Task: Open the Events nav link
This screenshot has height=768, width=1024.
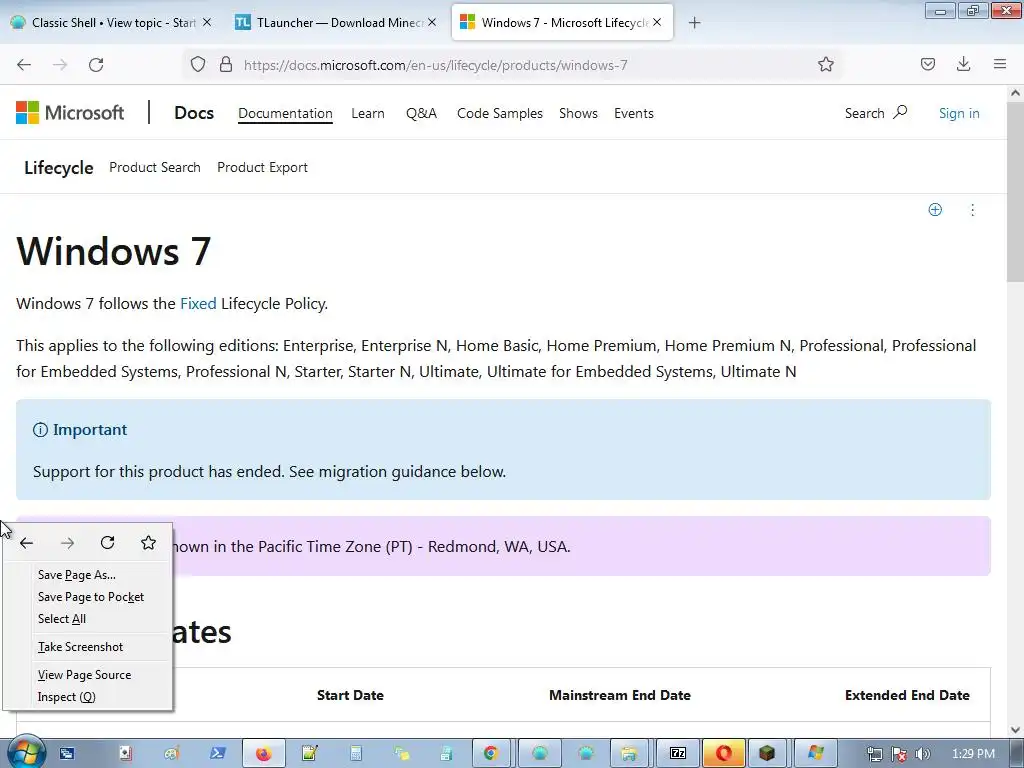Action: (x=633, y=113)
